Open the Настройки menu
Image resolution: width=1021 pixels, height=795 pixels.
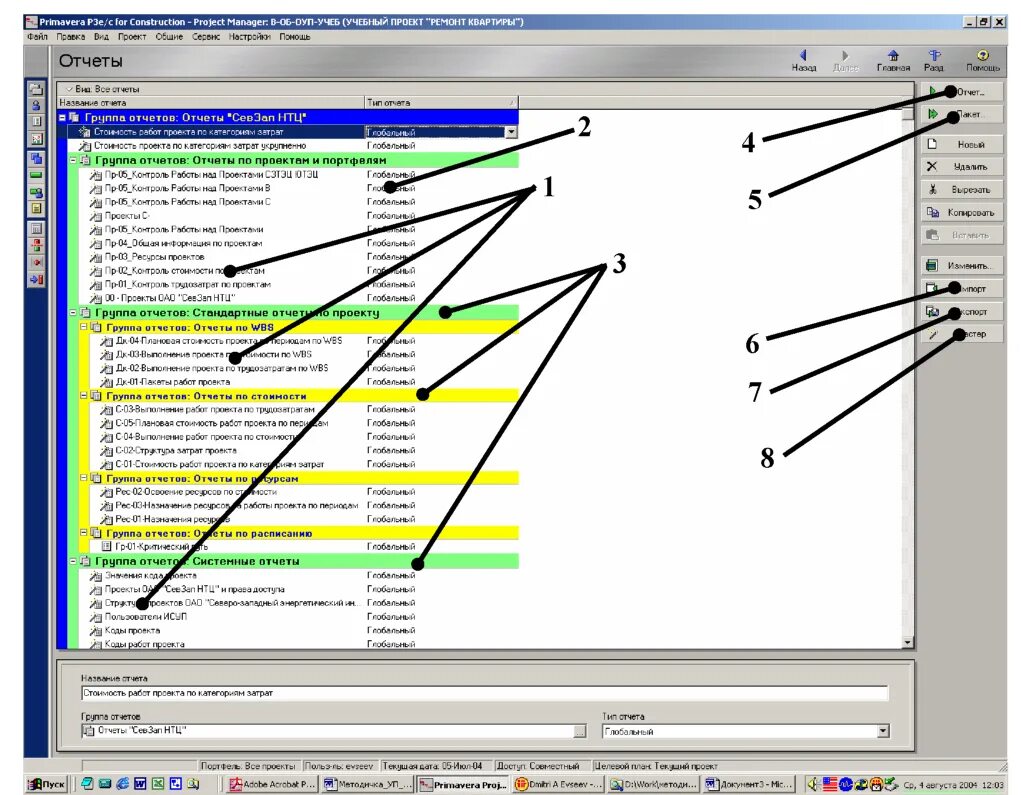pos(249,36)
